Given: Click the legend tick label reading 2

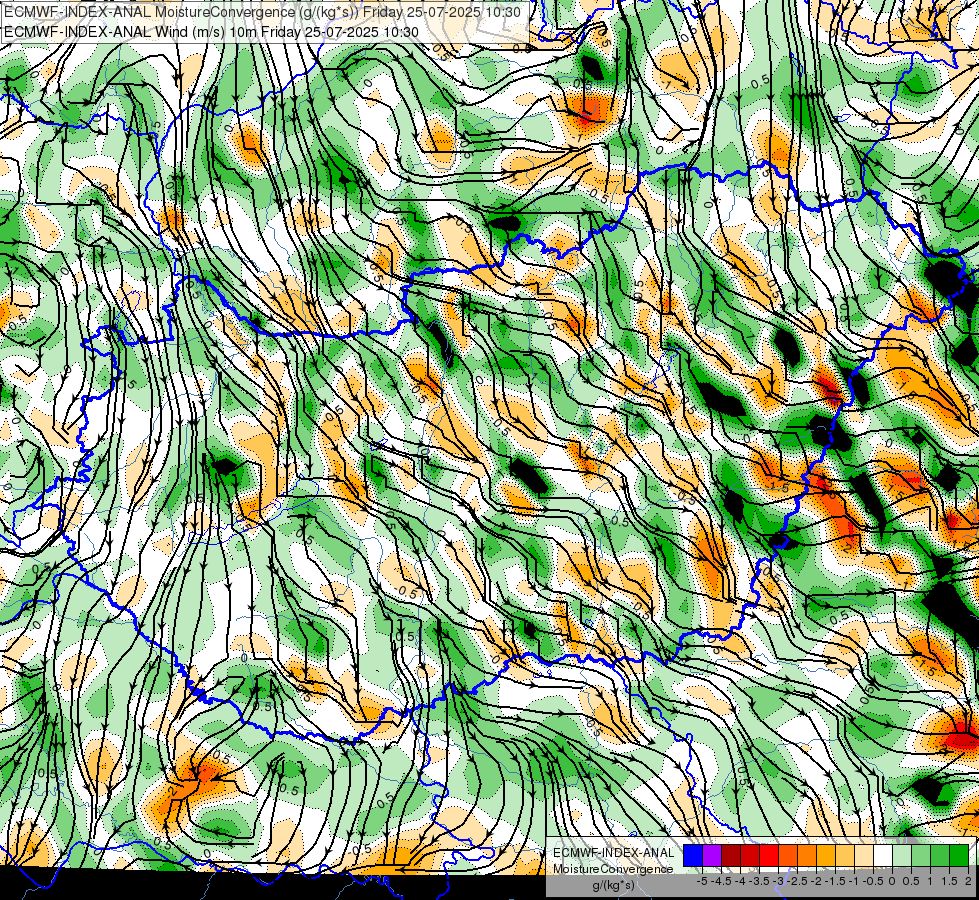Looking at the screenshot, I should click(x=968, y=881).
